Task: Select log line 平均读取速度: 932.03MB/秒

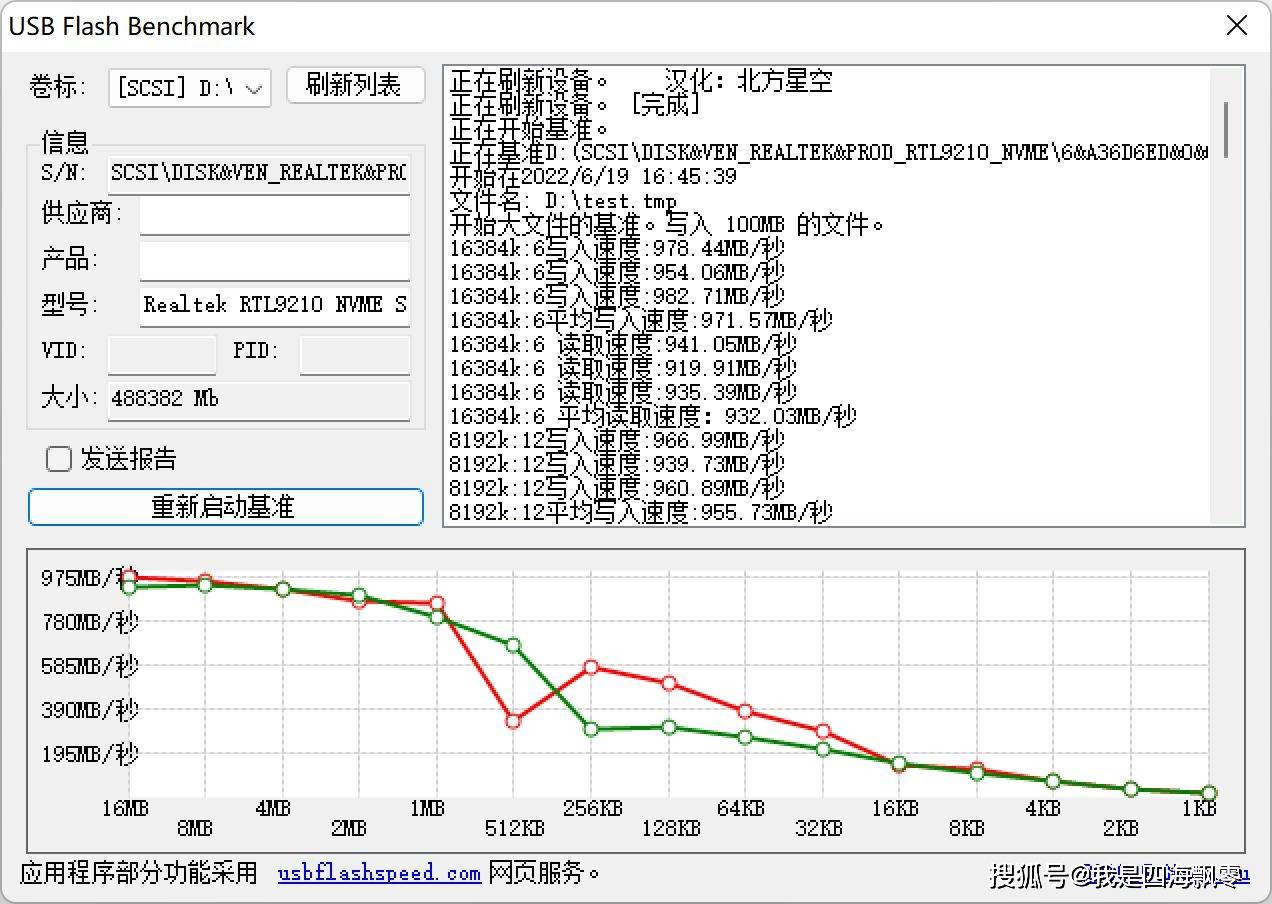Action: (x=652, y=416)
